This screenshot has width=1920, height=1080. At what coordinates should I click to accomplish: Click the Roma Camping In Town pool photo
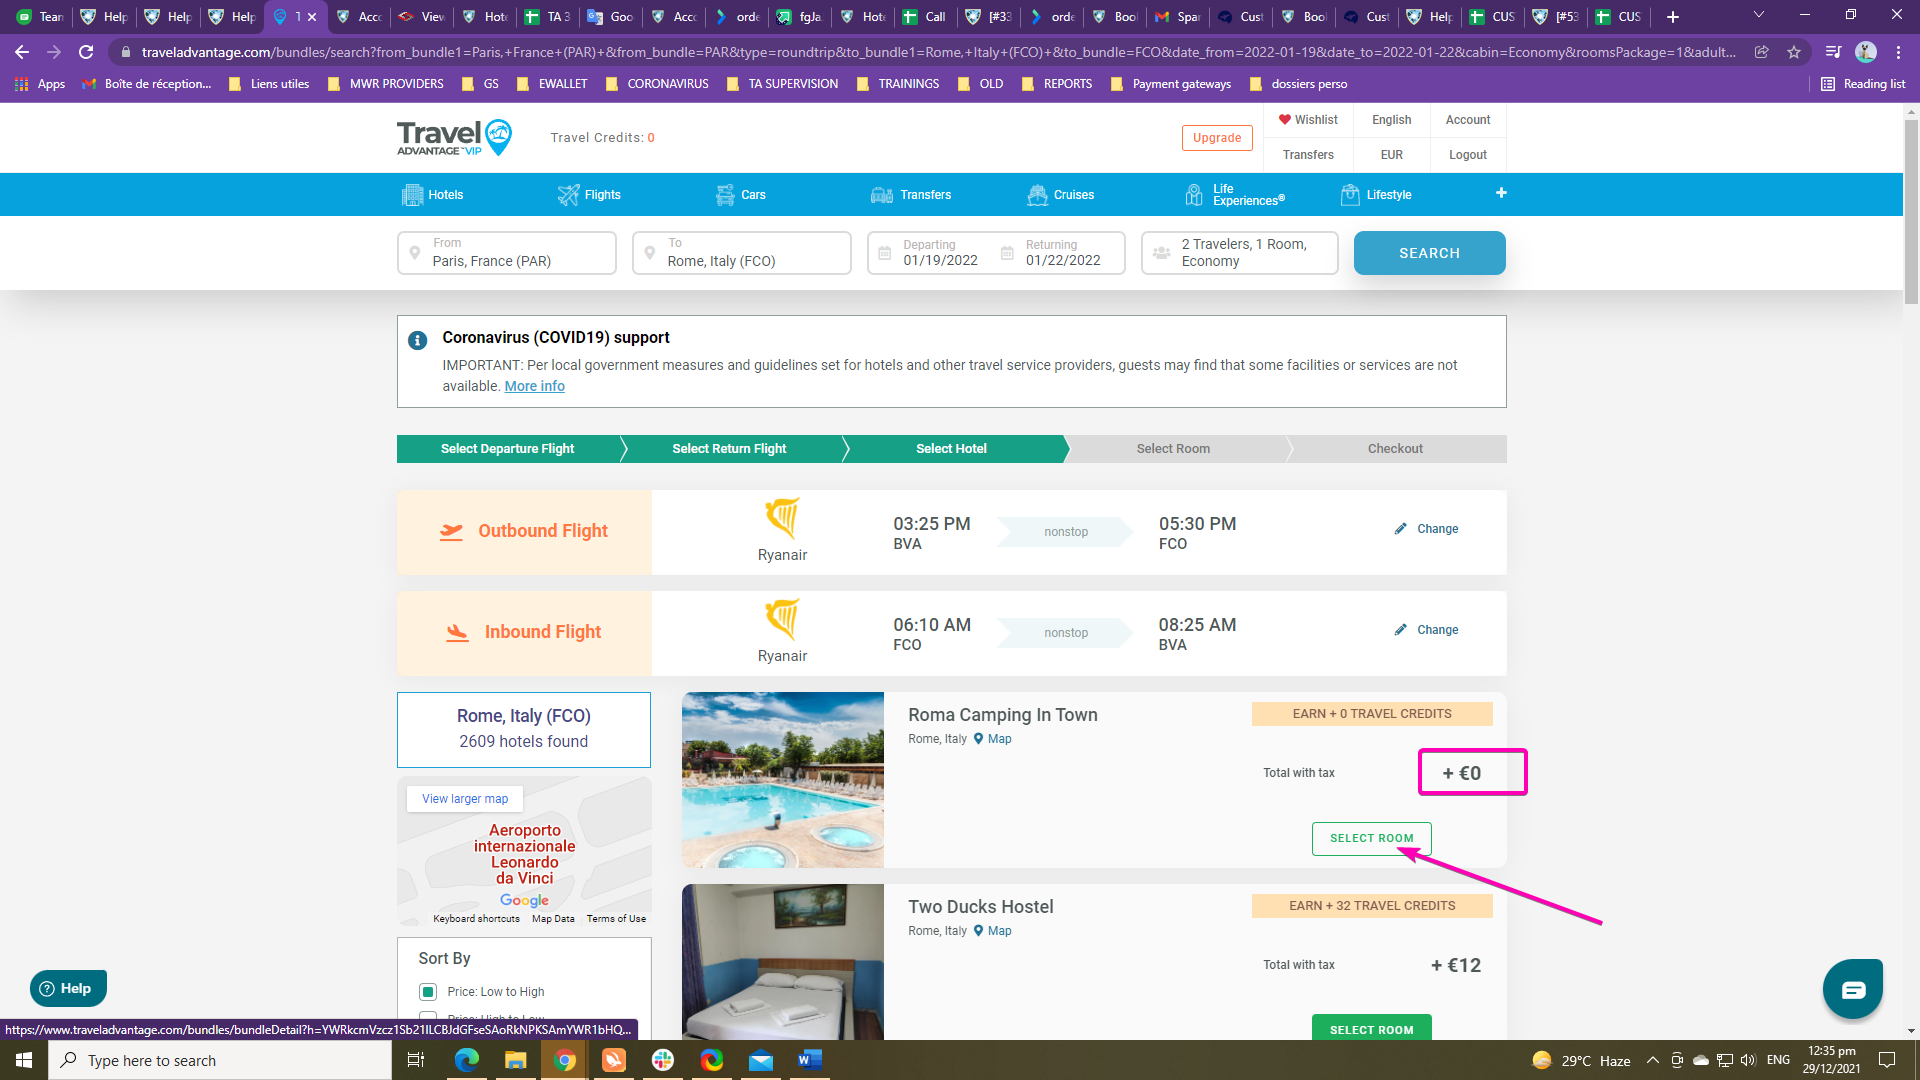(782, 779)
